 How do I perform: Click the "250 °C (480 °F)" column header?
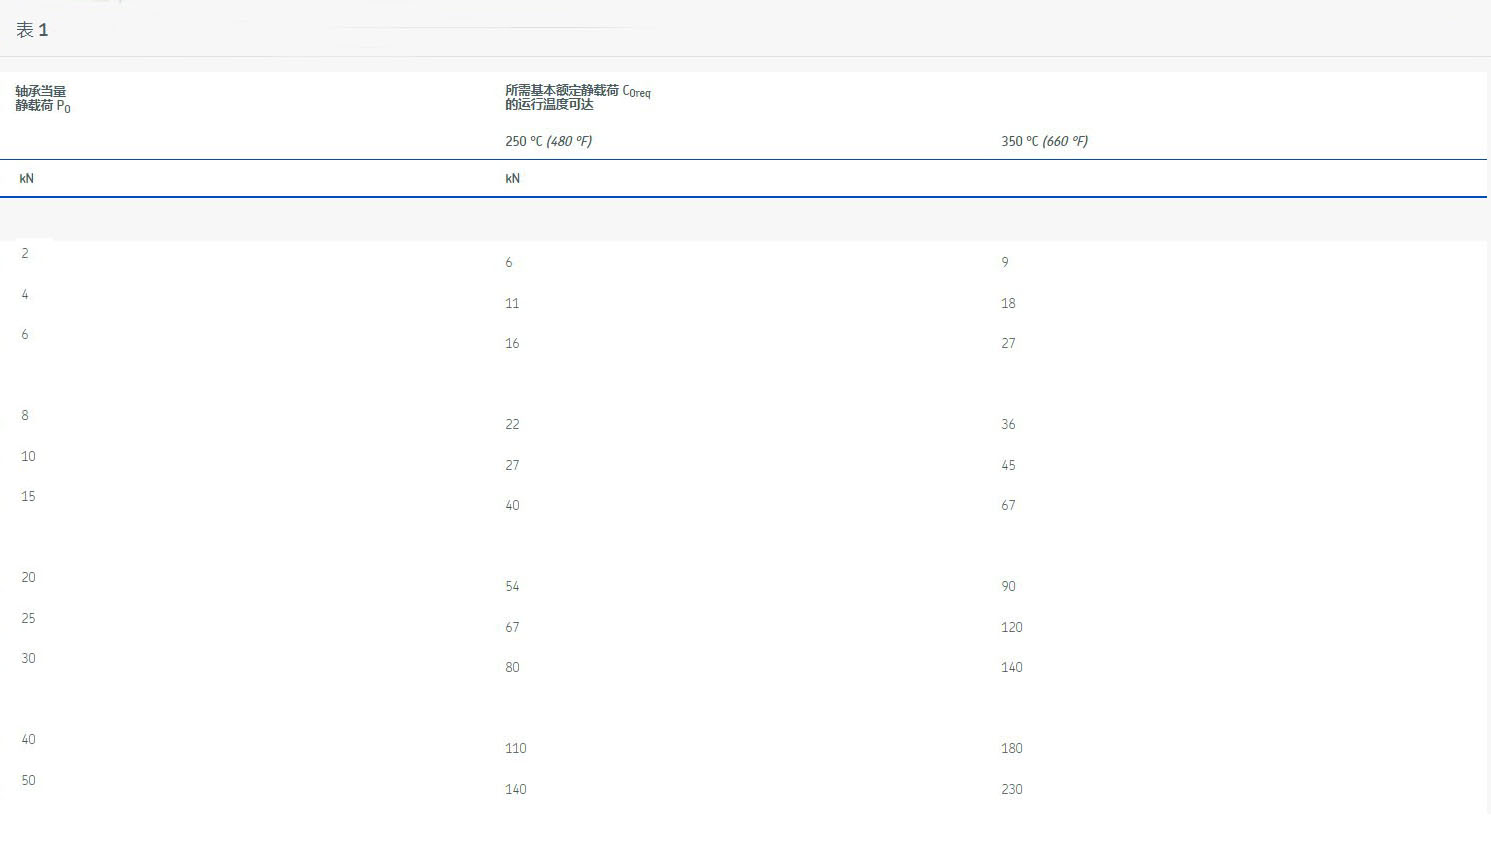tap(548, 141)
